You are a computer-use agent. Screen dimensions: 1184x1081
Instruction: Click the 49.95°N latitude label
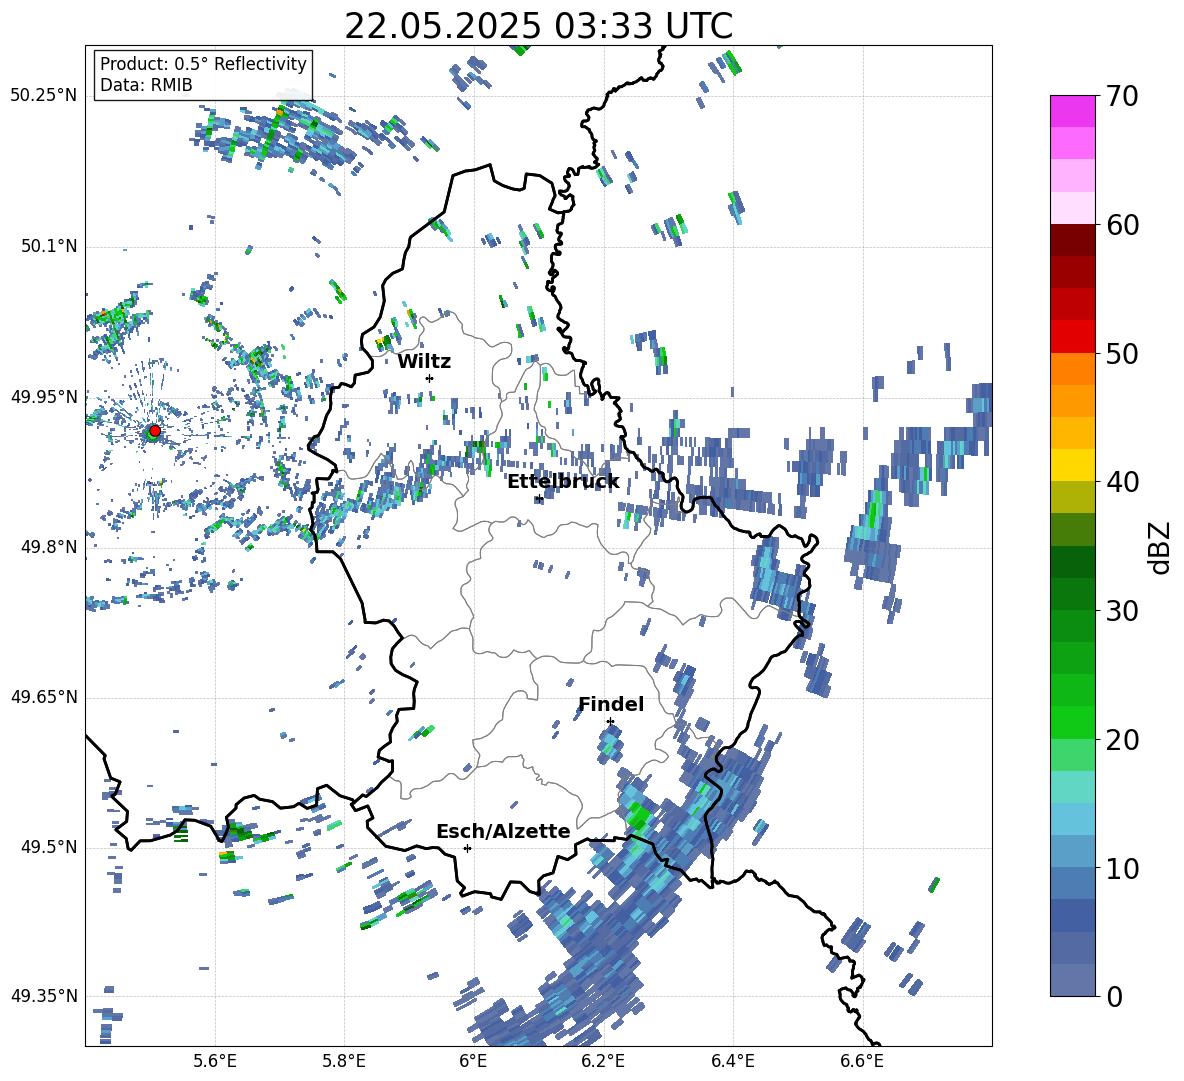point(44,397)
